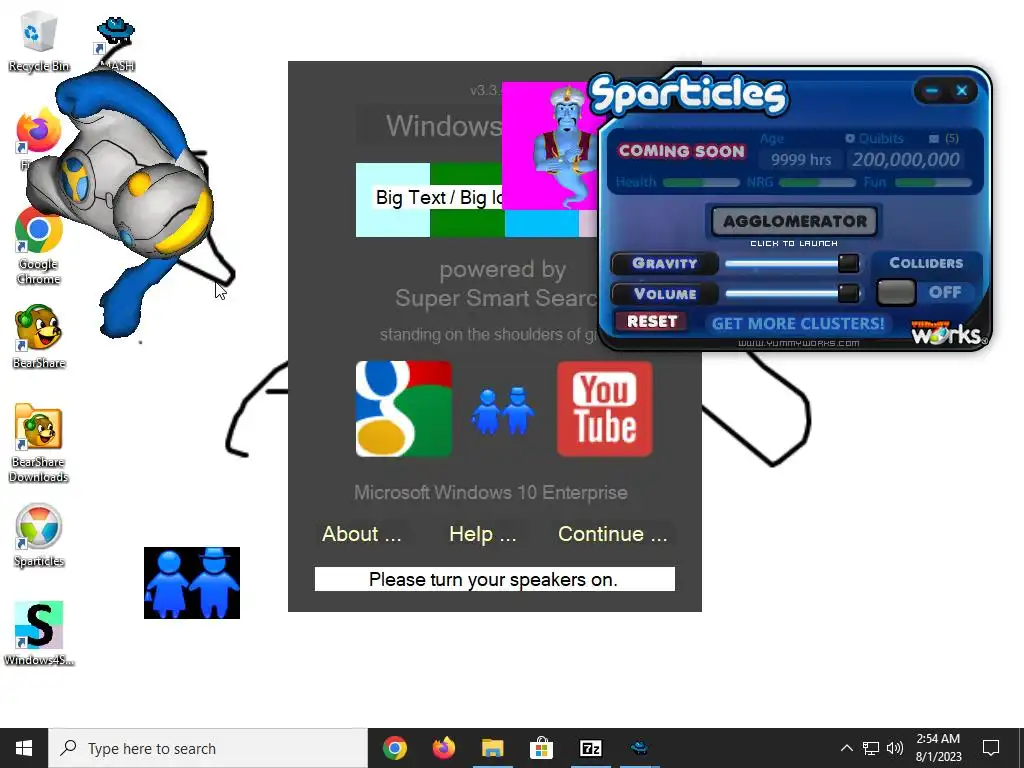Open Chrome from the taskbar

(x=394, y=748)
